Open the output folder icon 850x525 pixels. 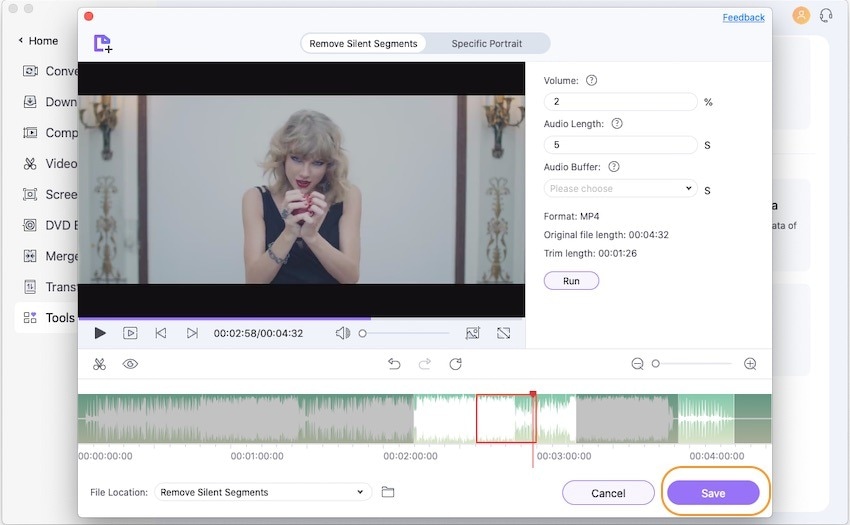click(x=388, y=492)
